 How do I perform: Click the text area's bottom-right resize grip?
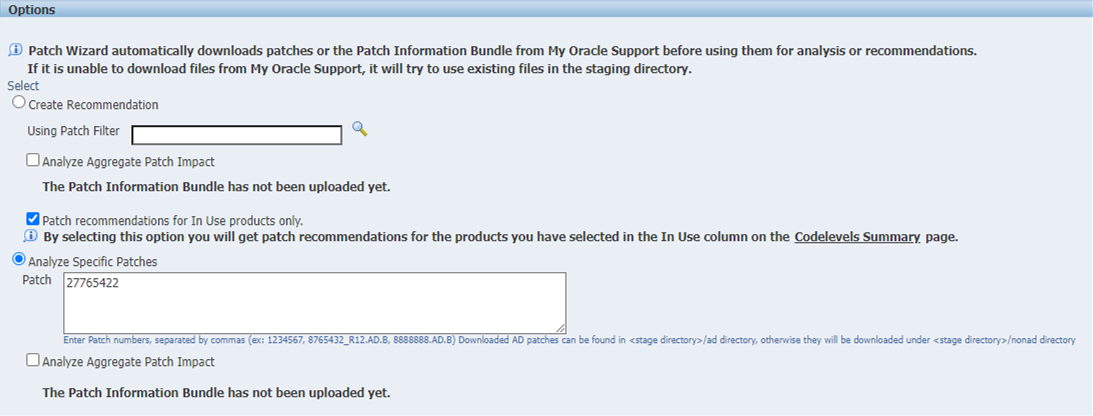click(561, 329)
